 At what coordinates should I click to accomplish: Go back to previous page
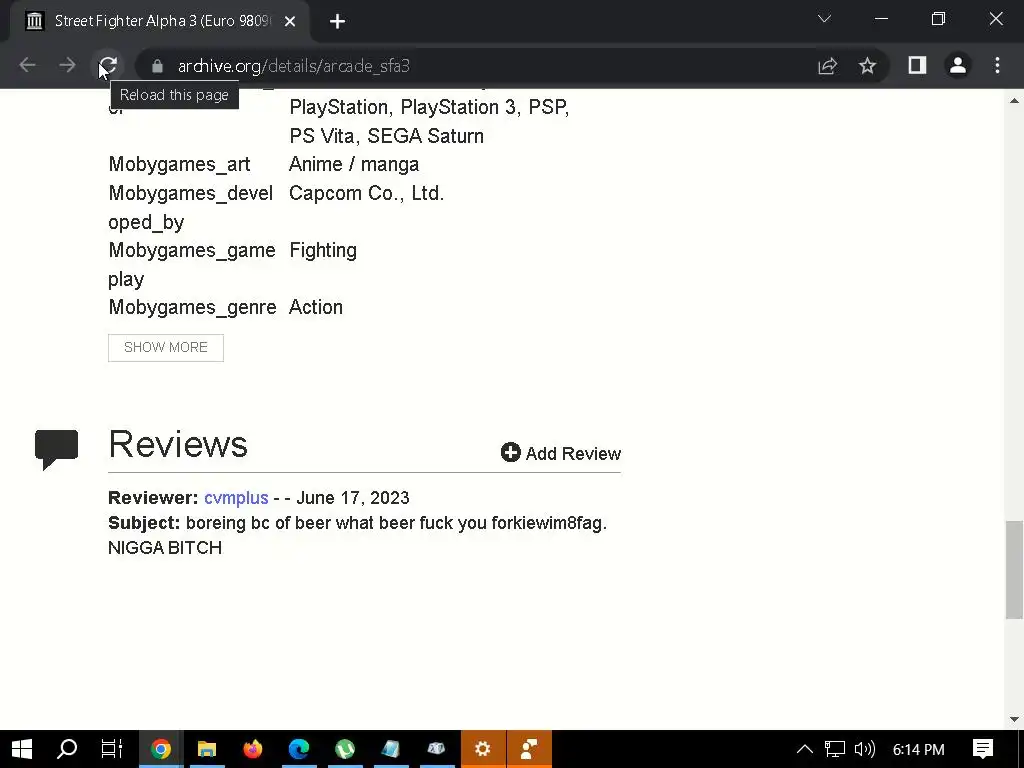pyautogui.click(x=27, y=65)
